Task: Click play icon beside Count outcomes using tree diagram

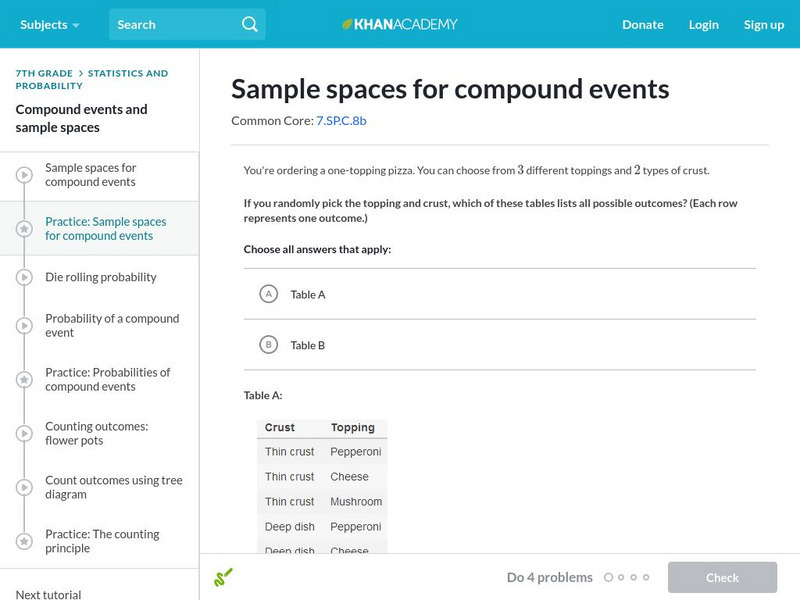Action: [x=24, y=487]
